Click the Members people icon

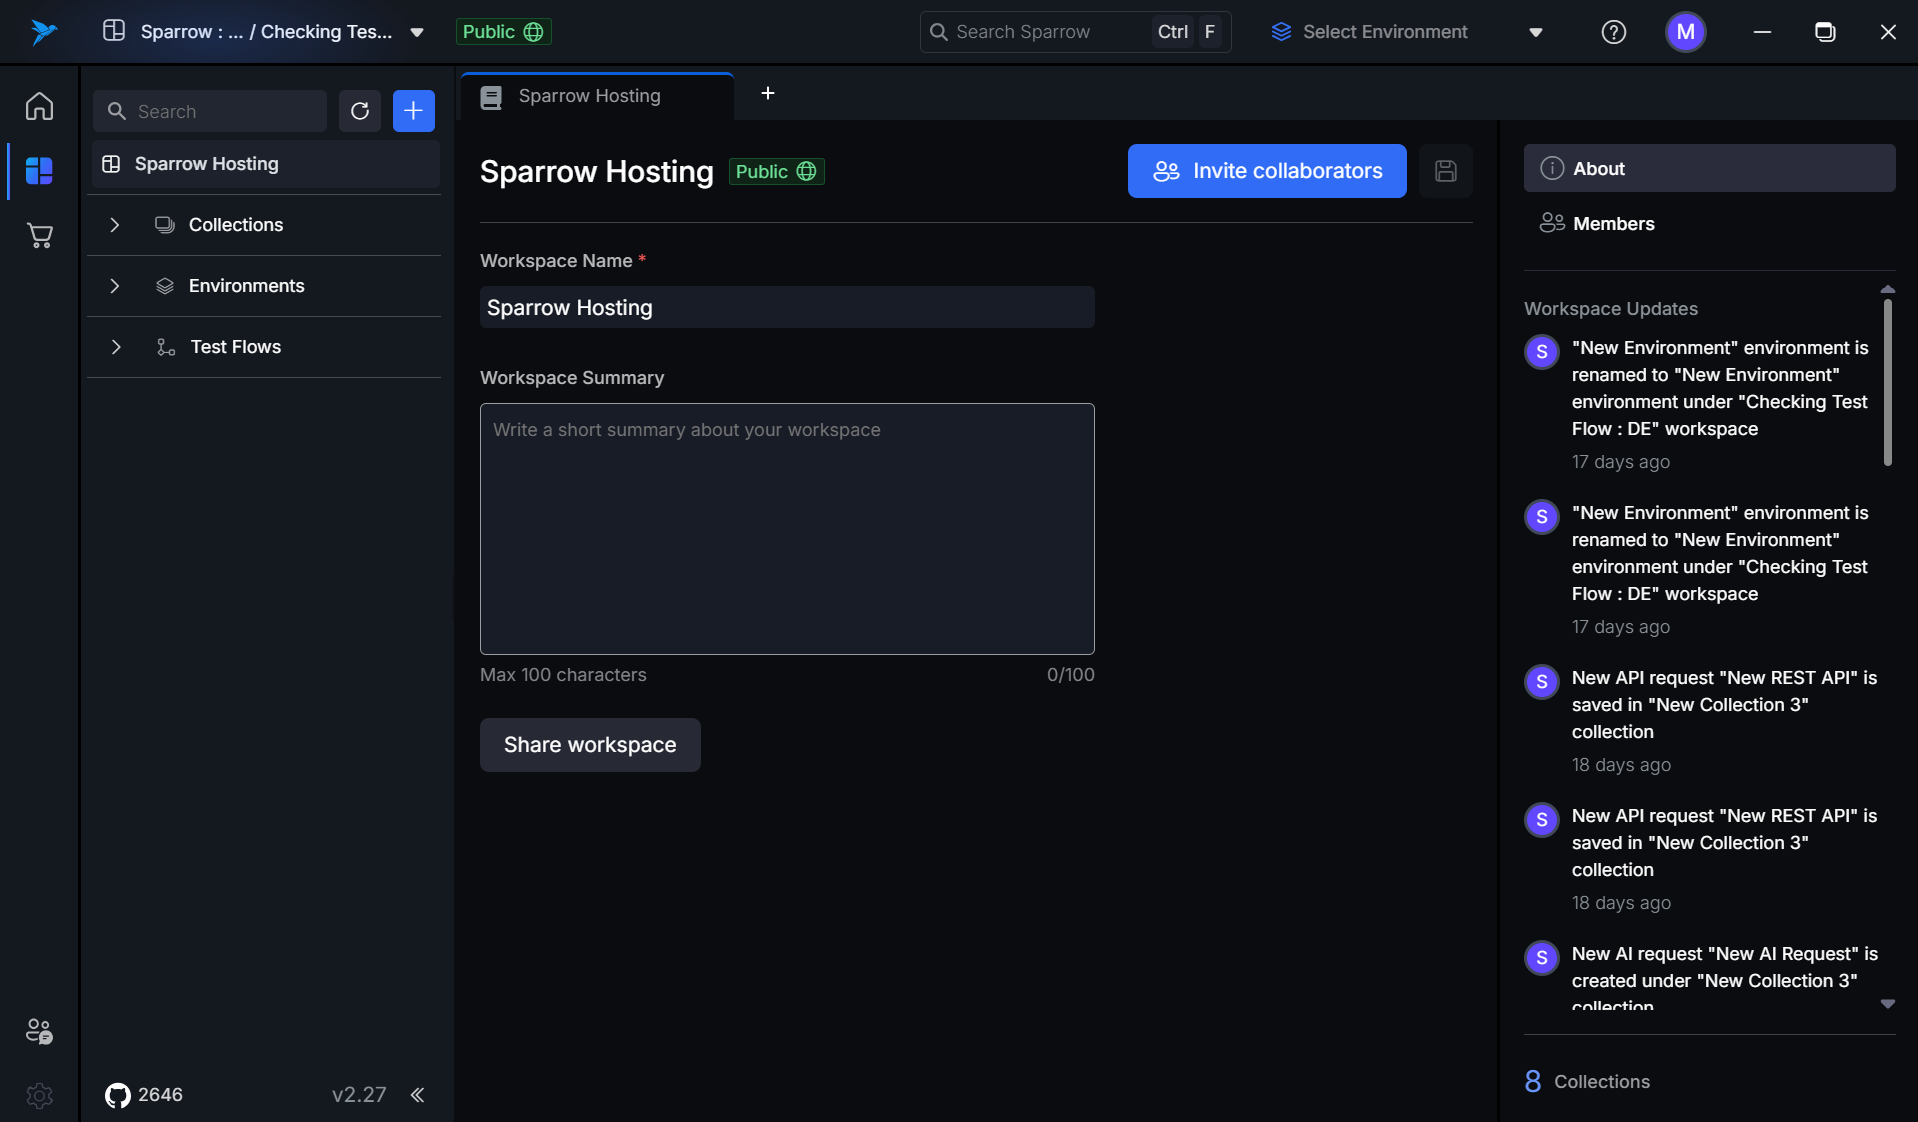pyautogui.click(x=1552, y=223)
